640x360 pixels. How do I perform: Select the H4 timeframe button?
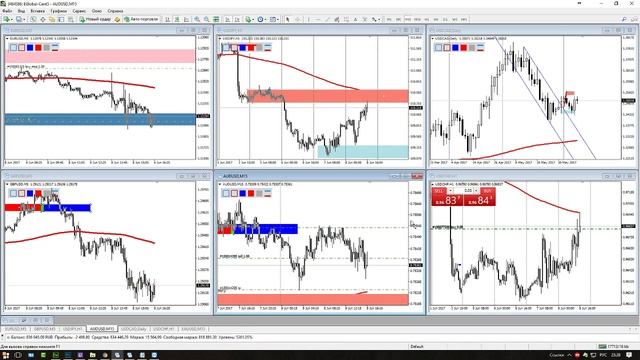tap(436, 19)
